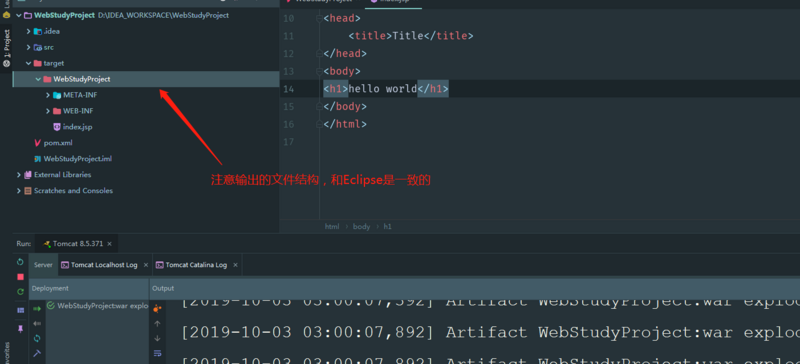Select the index.jsp file name
The height and width of the screenshot is (364, 800).
click(78, 127)
